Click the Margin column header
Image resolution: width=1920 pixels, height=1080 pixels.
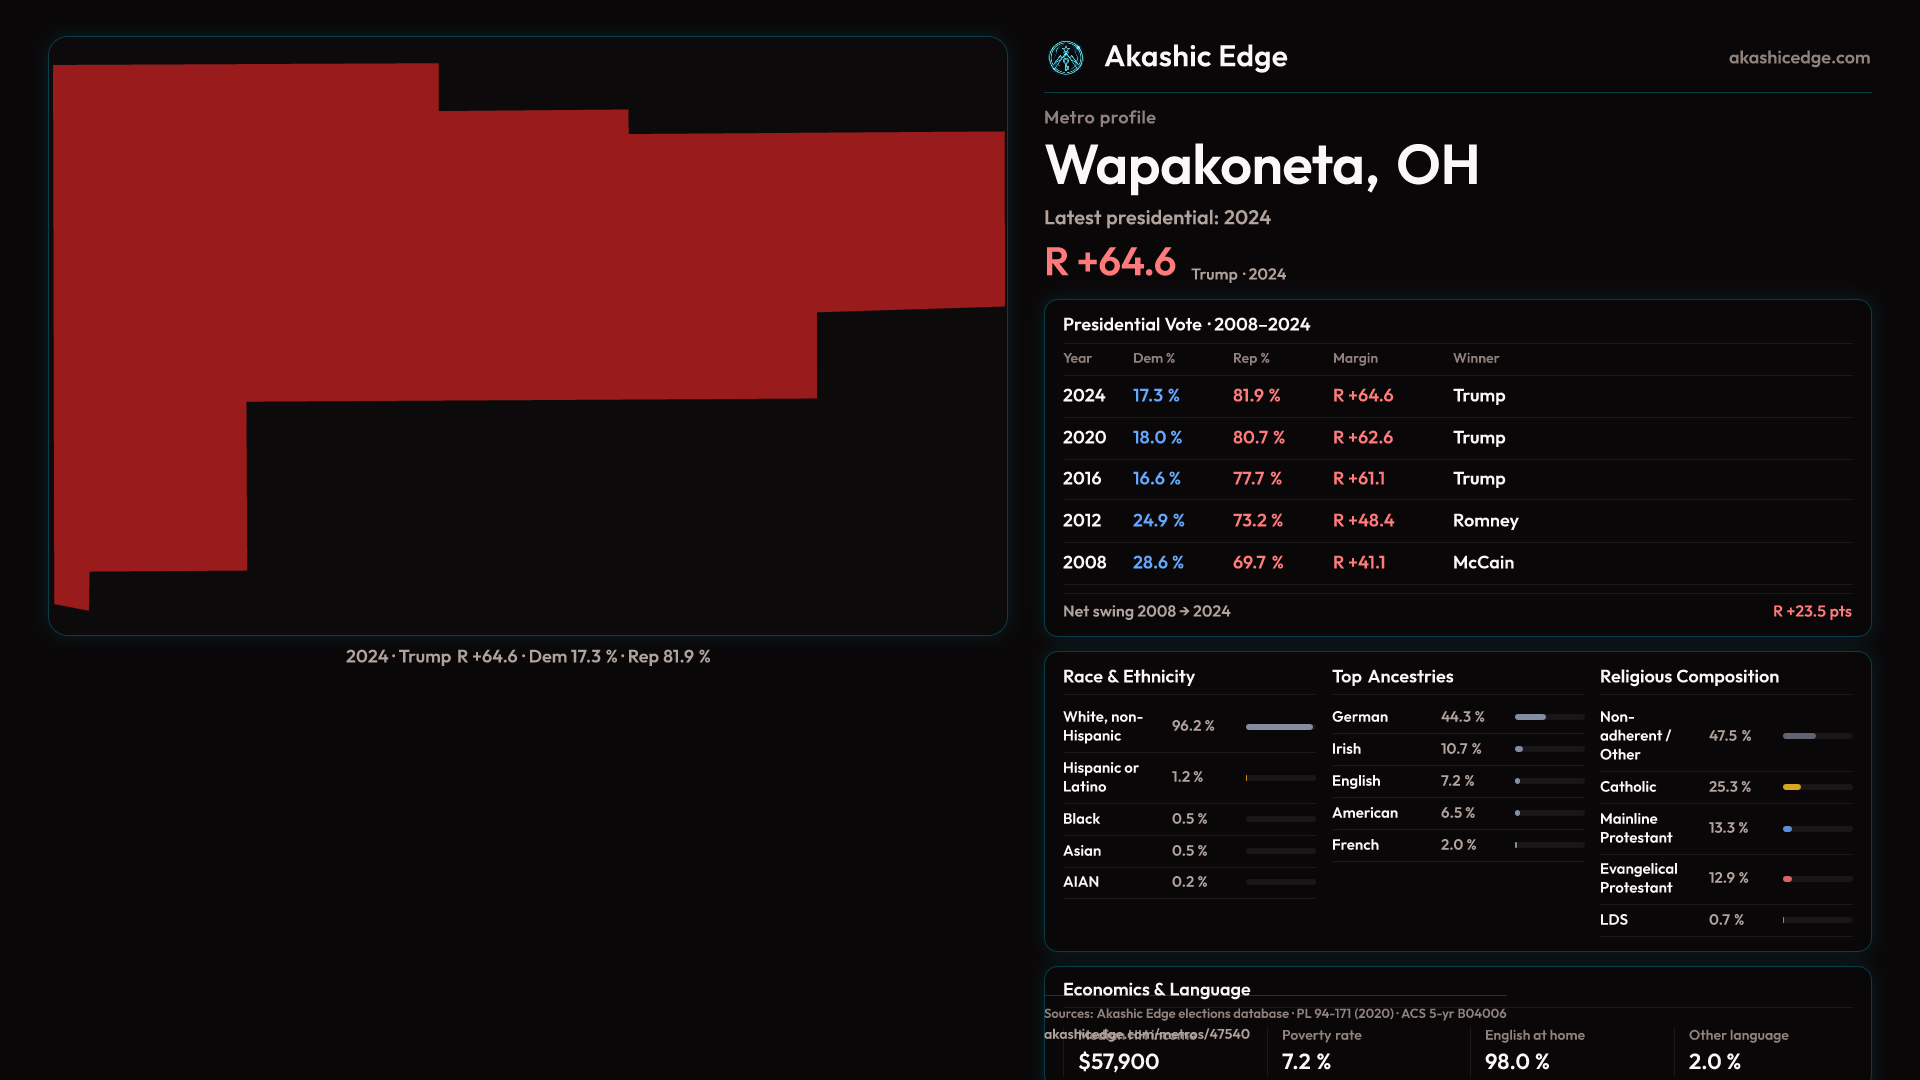click(1355, 358)
